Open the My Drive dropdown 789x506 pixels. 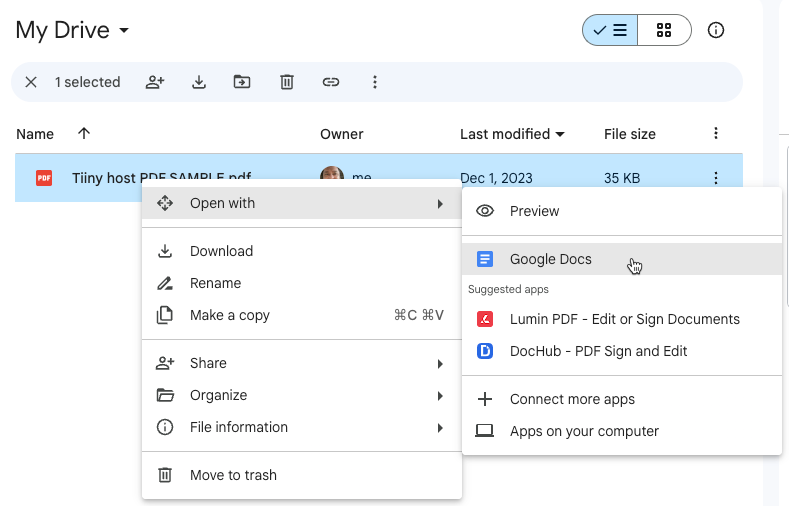point(72,30)
